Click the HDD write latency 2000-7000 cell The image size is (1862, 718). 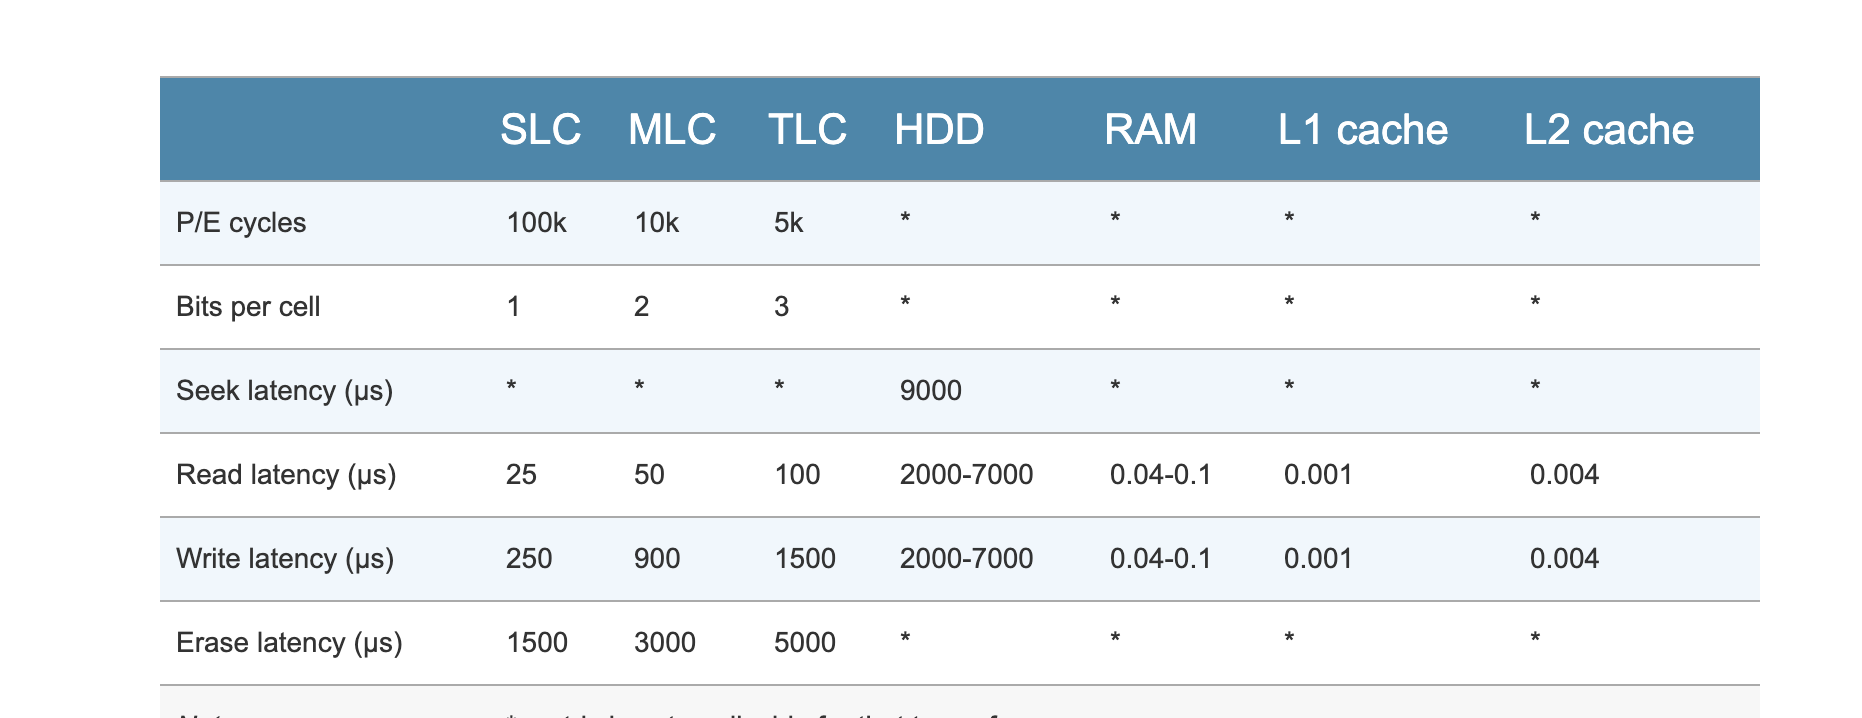tap(966, 558)
